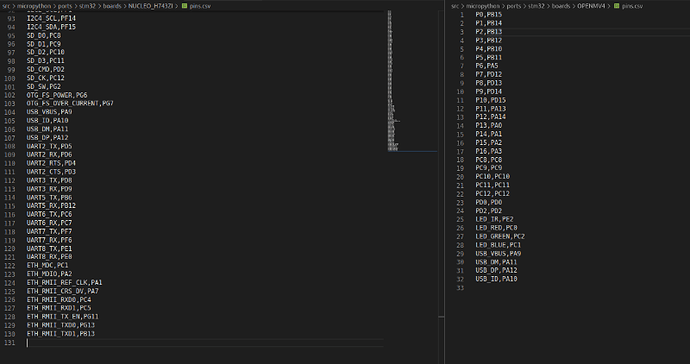Click line number 25 in right gutter
This screenshot has width=690, height=364.
tap(460, 219)
